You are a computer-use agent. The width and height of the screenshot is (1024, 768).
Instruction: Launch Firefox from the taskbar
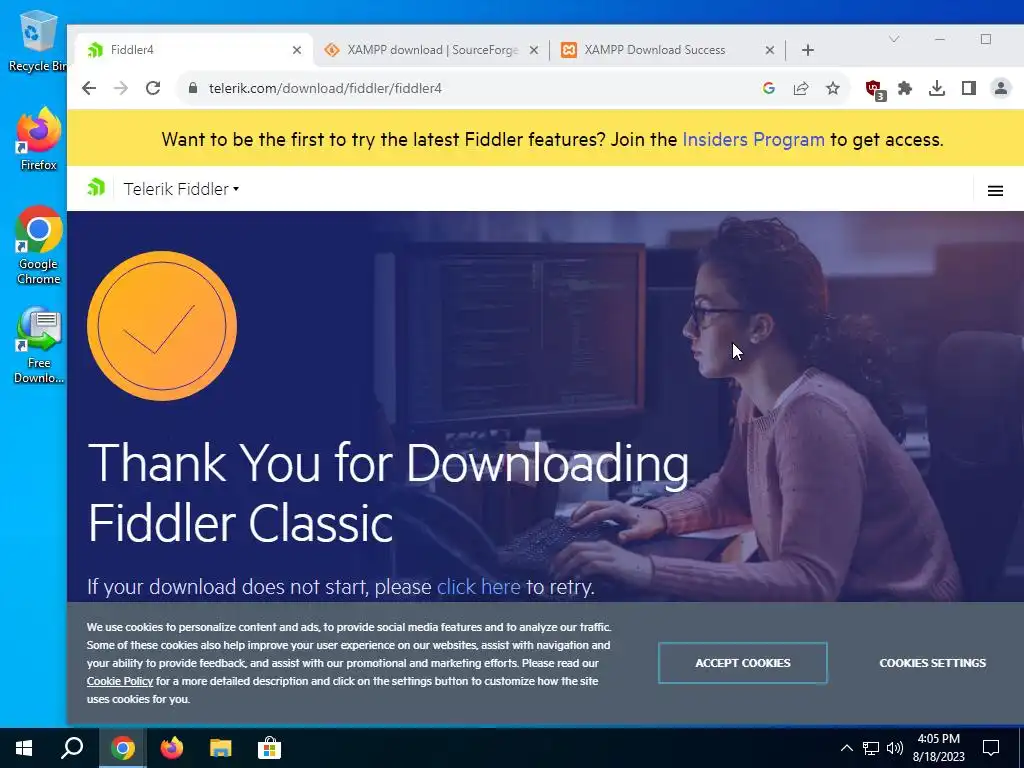point(172,748)
